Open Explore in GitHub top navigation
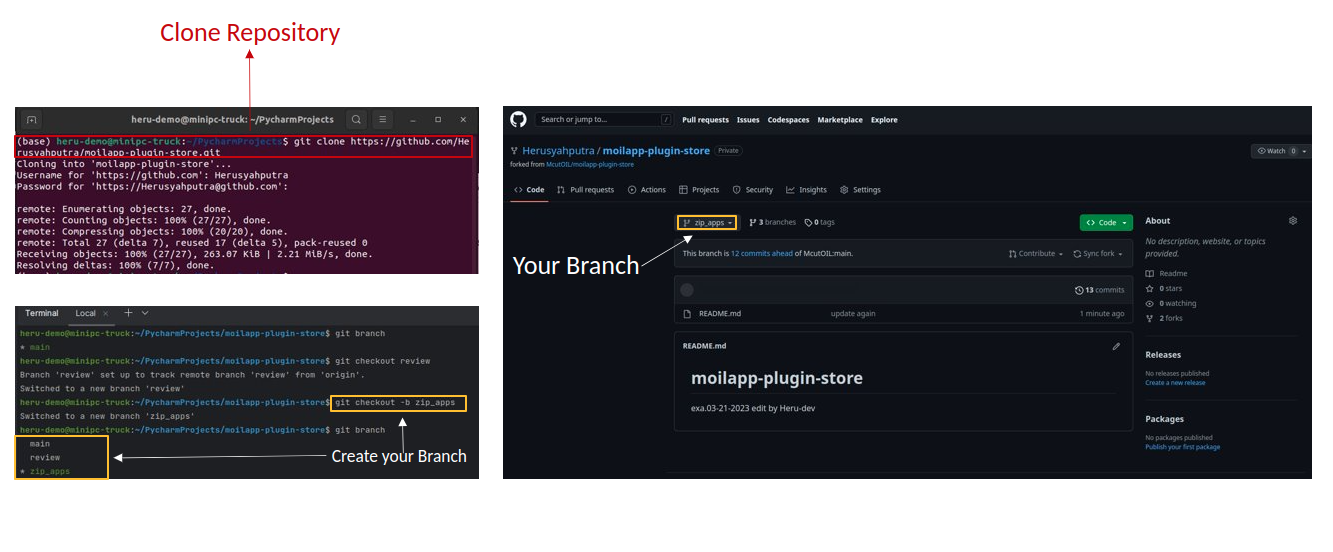The height and width of the screenshot is (552, 1333). coord(884,120)
